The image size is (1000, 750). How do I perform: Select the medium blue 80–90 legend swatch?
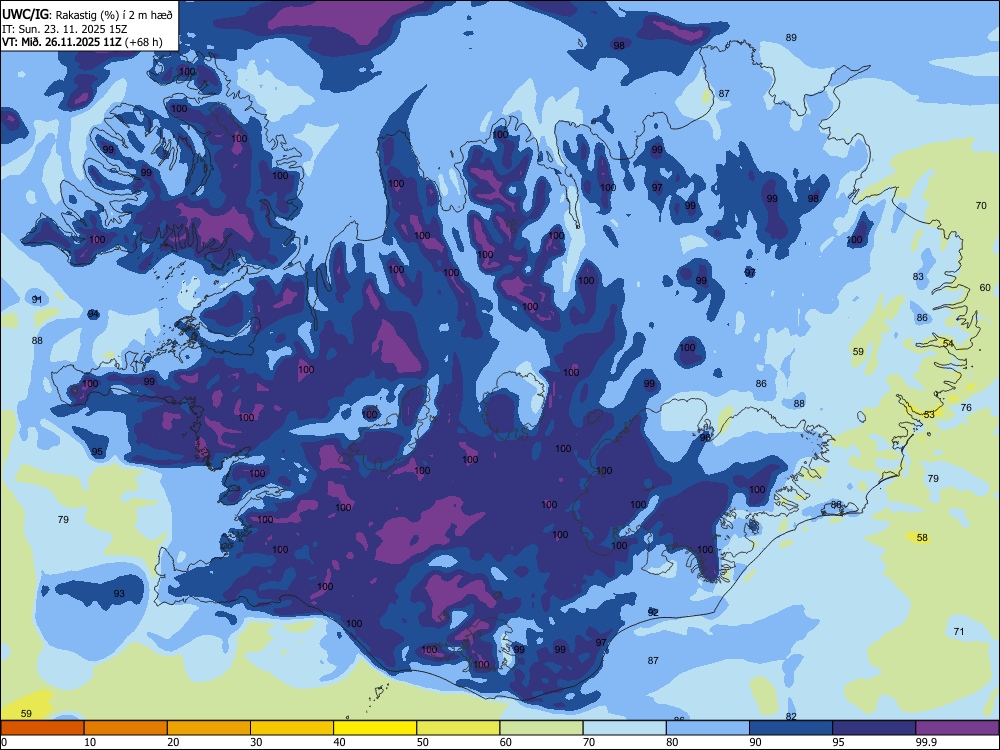pyautogui.click(x=708, y=728)
